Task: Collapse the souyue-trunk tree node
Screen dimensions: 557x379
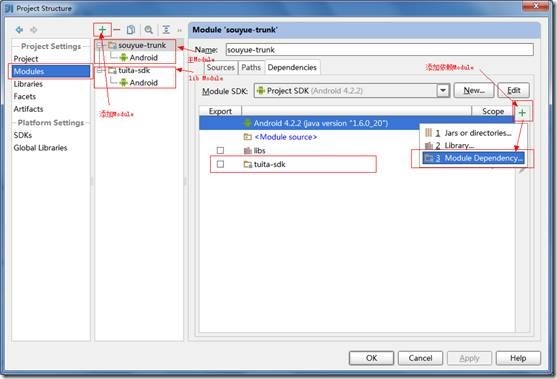Action: coord(99,45)
